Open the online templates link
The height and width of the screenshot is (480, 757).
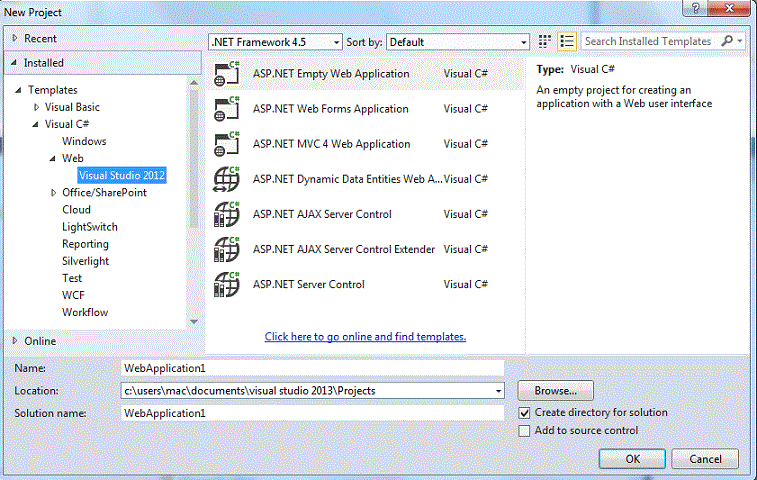click(x=365, y=337)
